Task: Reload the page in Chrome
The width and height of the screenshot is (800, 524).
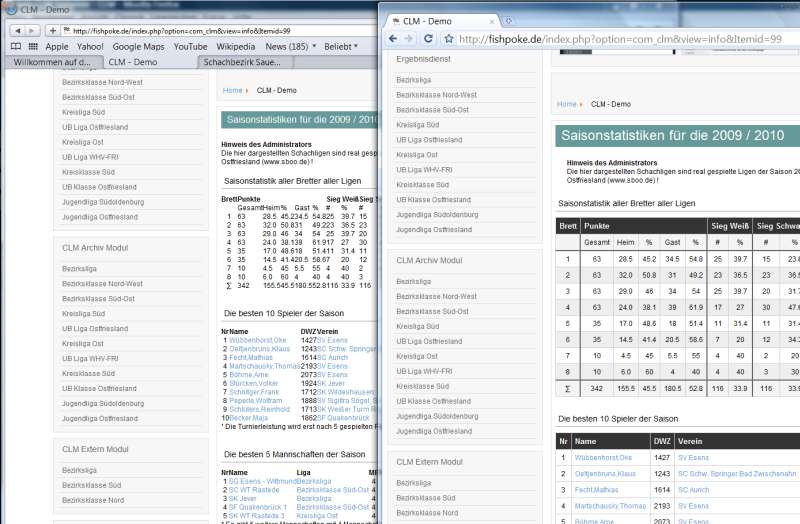Action: (x=428, y=38)
